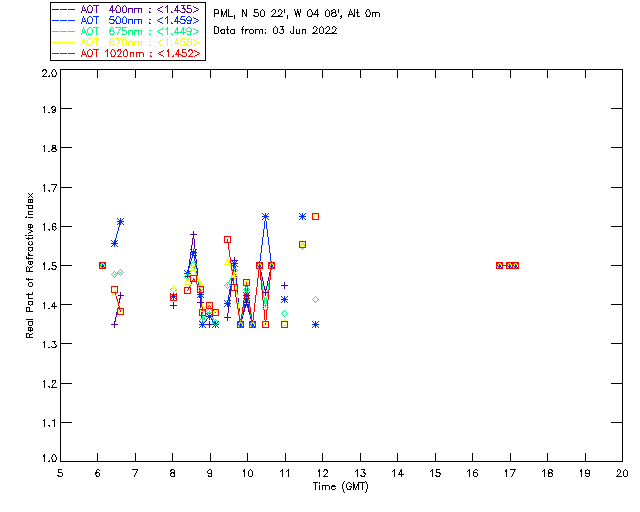Click the y-axis tick label 1.7
Screen dimensions: 640x512
point(49,188)
